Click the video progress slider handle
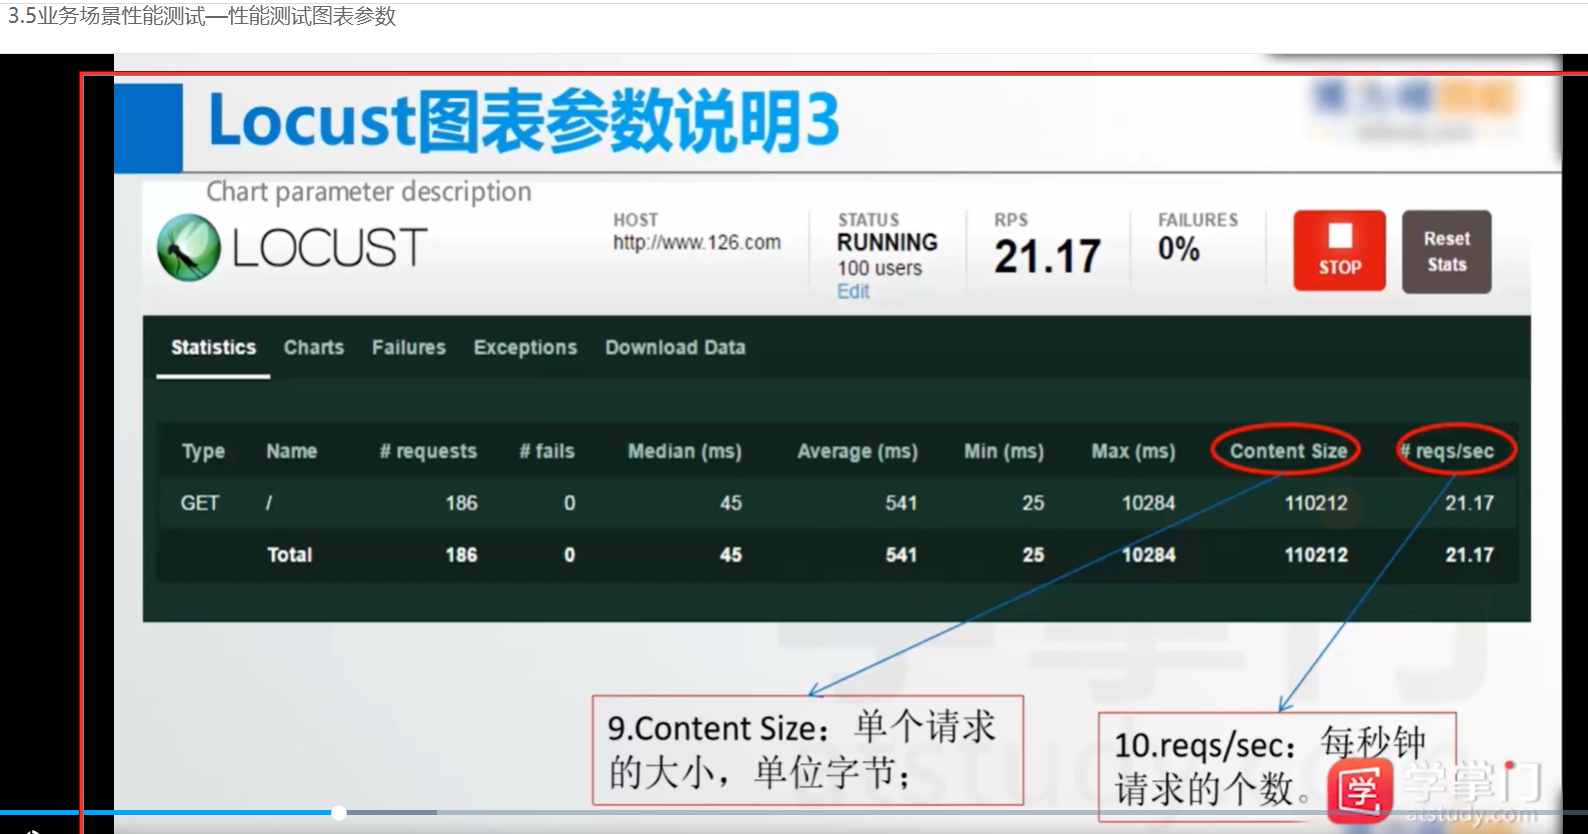Image resolution: width=1588 pixels, height=834 pixels. tap(339, 813)
